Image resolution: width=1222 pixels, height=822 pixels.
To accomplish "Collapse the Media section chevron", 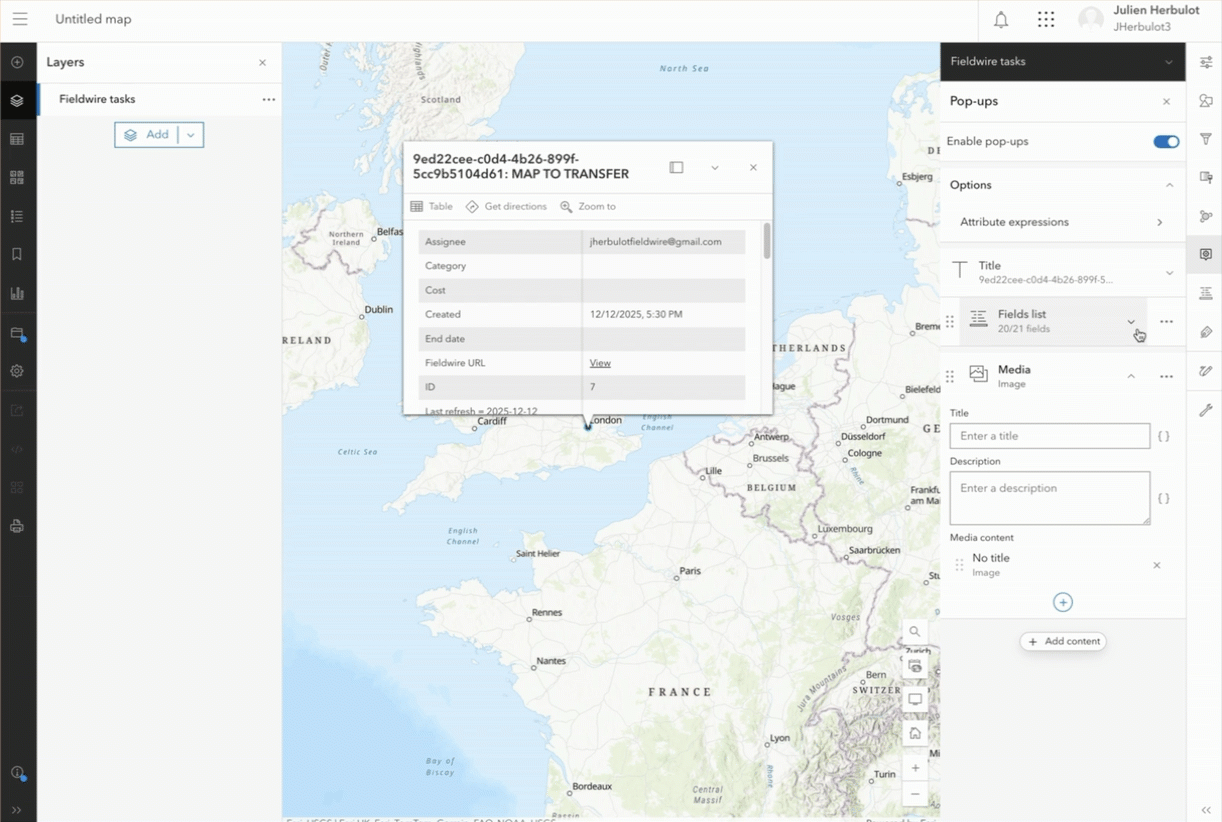I will pyautogui.click(x=1131, y=376).
